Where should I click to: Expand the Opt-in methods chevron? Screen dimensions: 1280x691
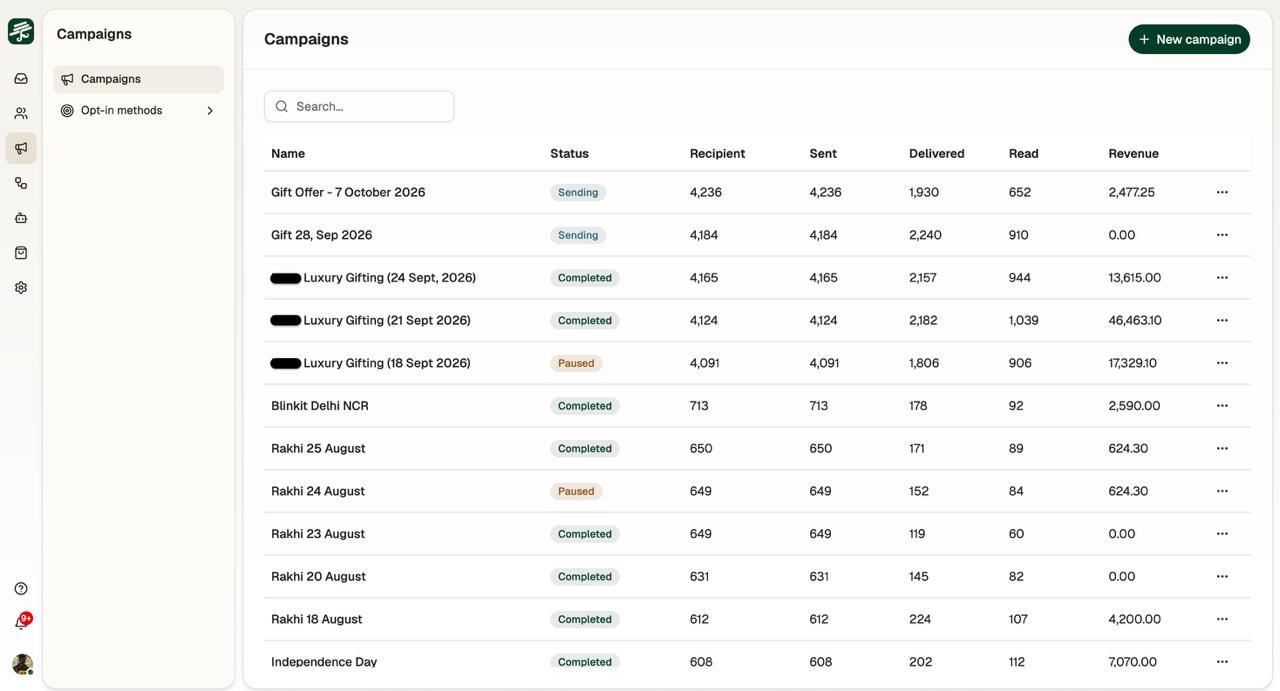pos(210,111)
